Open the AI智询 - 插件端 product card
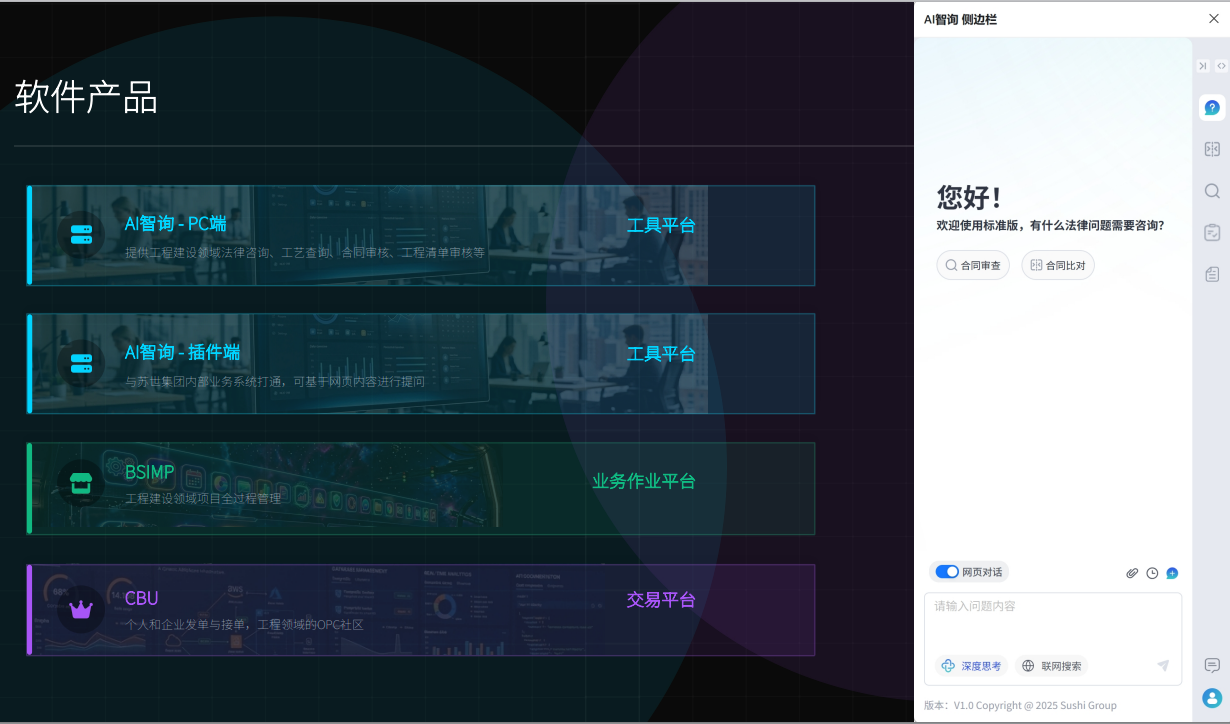The width and height of the screenshot is (1230, 724). point(421,363)
